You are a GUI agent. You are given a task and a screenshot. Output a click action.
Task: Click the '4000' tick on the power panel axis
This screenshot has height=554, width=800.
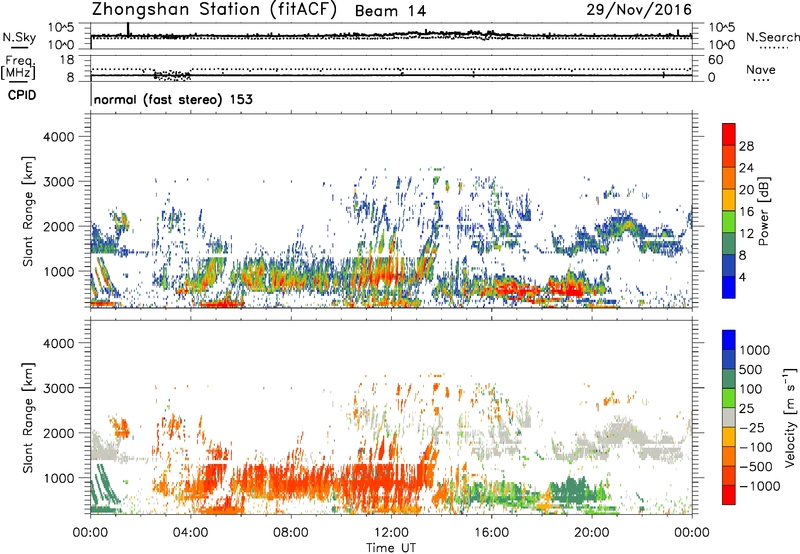[x=59, y=137]
